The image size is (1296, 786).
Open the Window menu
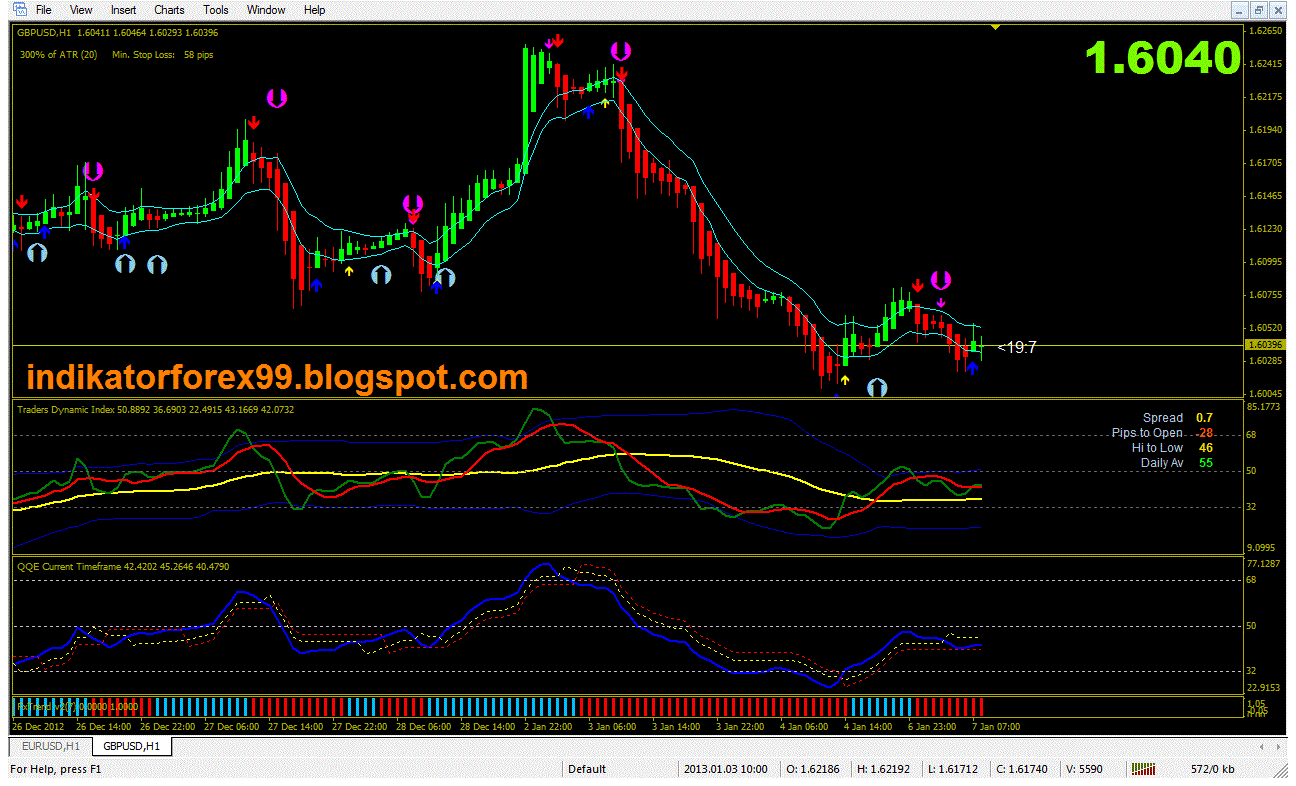click(266, 10)
